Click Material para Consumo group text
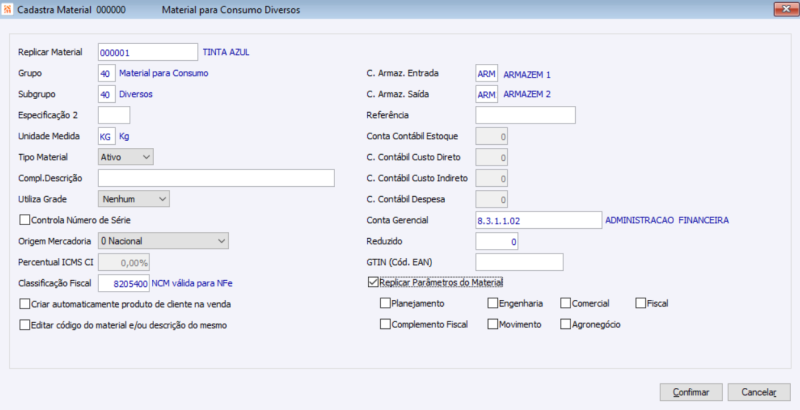The width and height of the screenshot is (800, 410). (x=164, y=73)
